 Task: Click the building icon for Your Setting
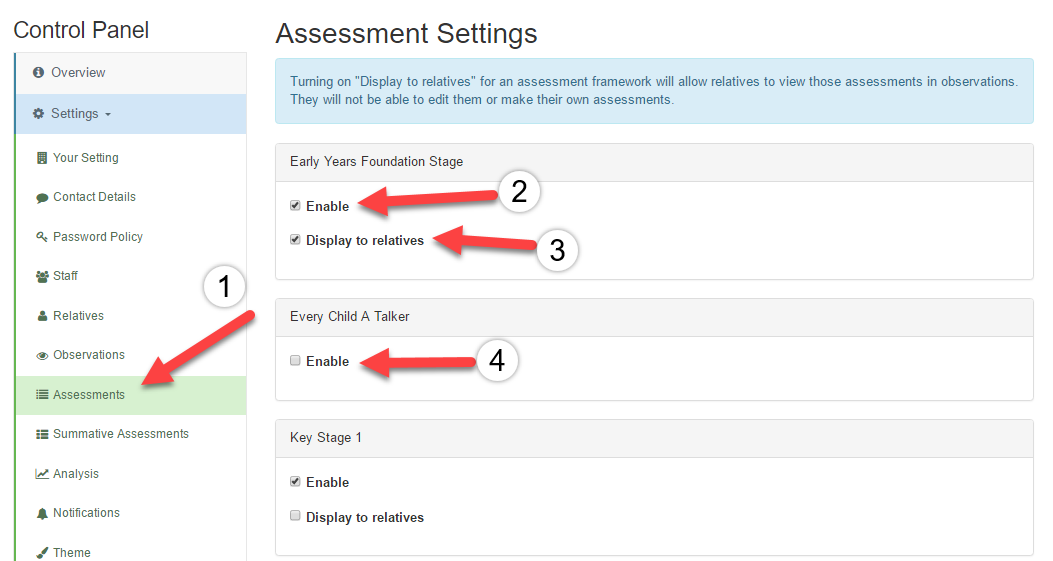42,158
